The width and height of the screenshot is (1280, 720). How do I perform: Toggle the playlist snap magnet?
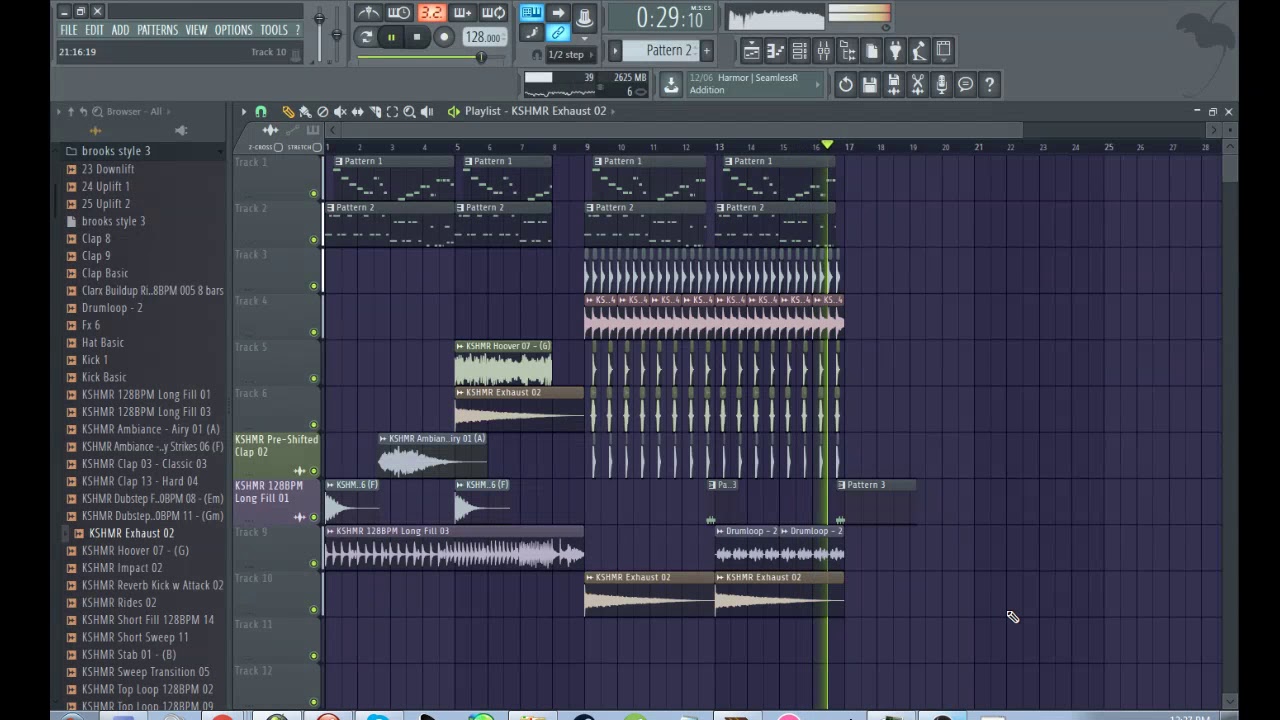(261, 111)
